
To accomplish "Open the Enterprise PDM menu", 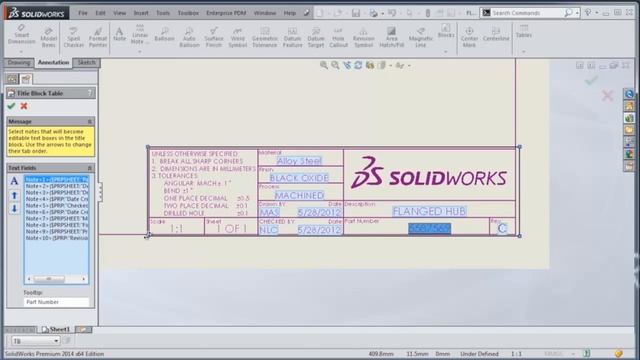I will point(226,13).
